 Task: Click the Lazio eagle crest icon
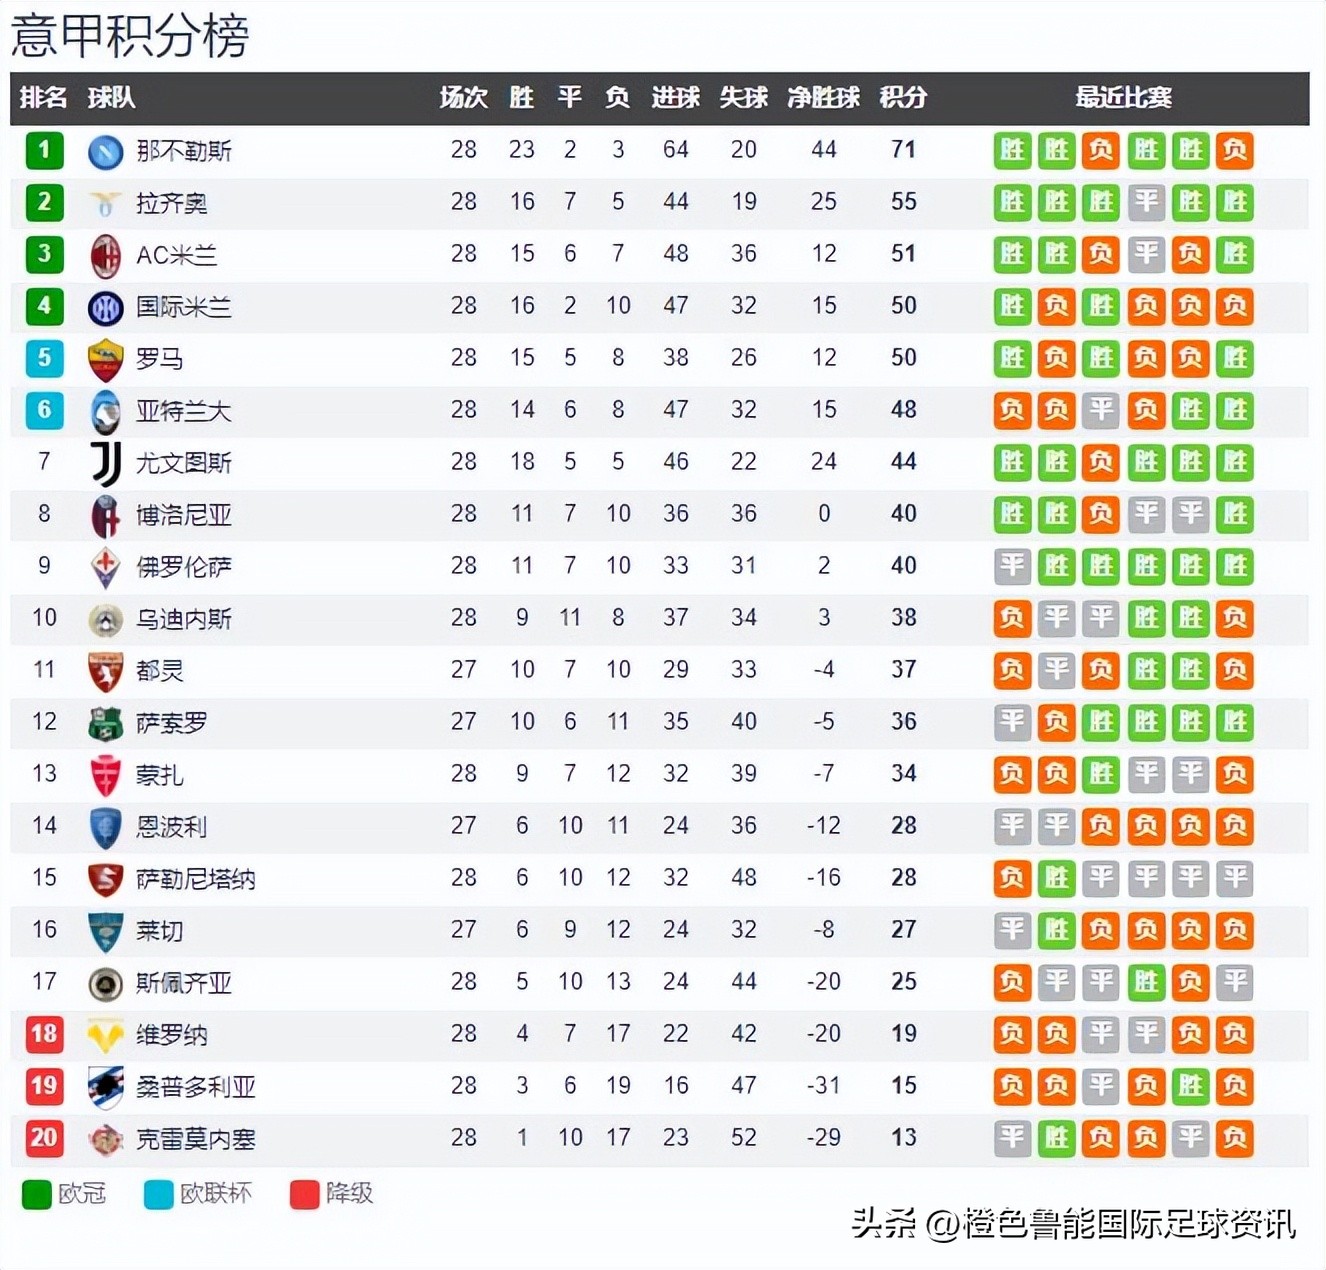(105, 204)
